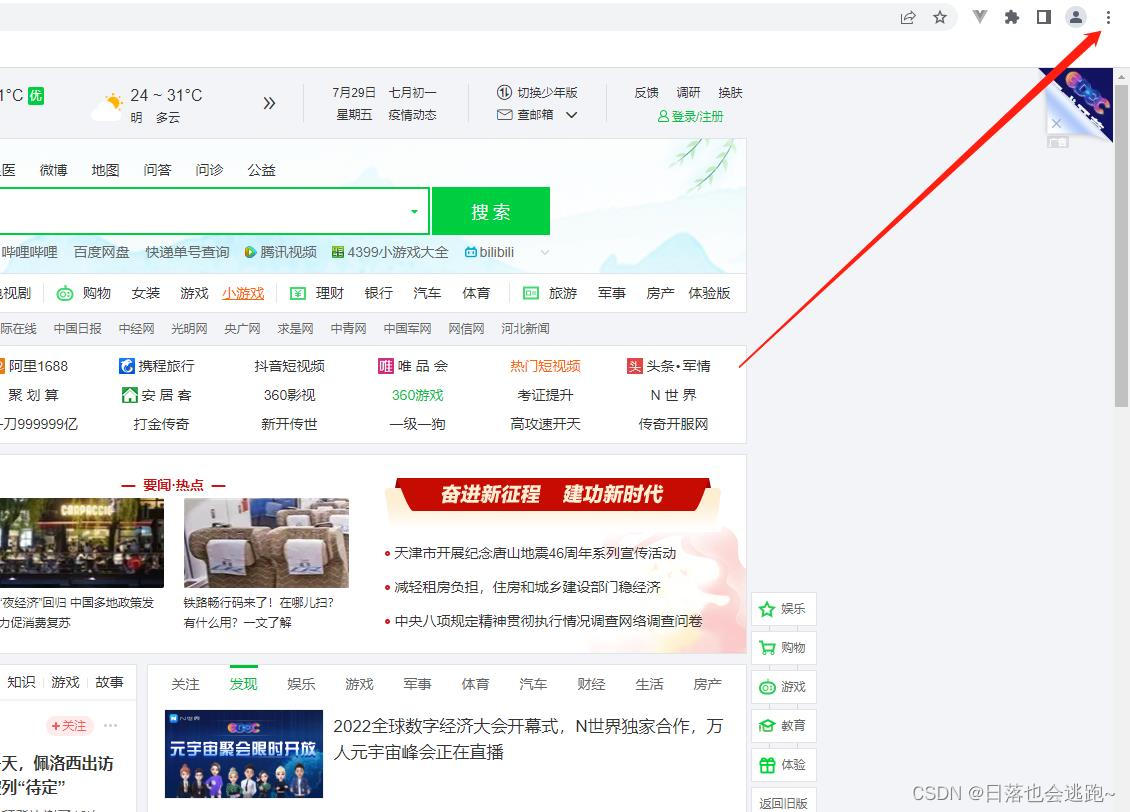Switch to the 关注 feed tab
The width and height of the screenshot is (1130, 812).
(185, 684)
